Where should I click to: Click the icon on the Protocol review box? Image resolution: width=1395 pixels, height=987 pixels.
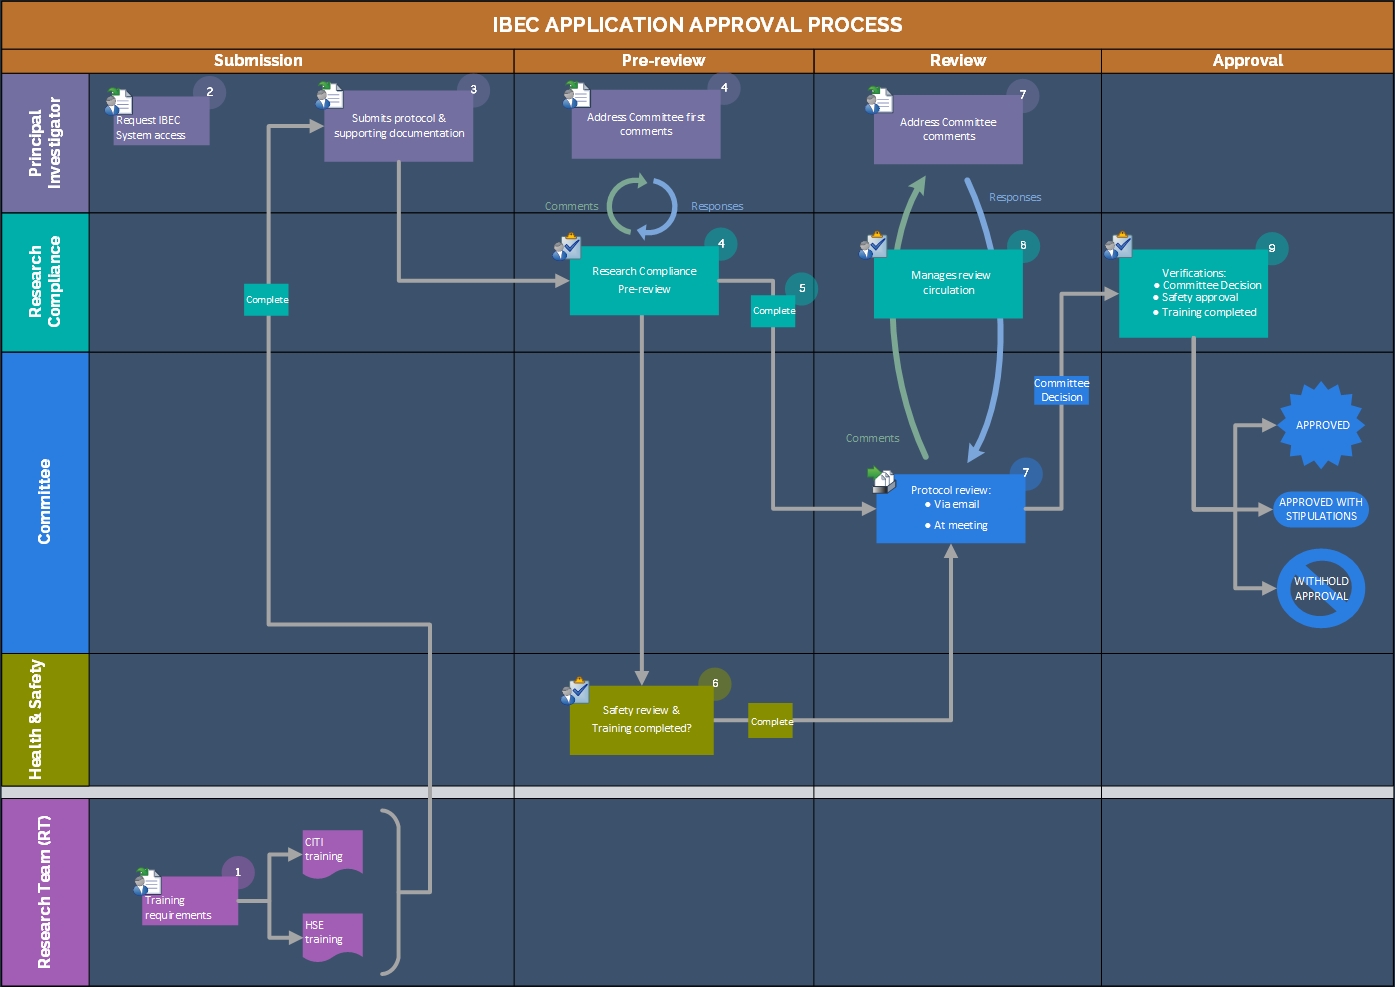tap(881, 480)
